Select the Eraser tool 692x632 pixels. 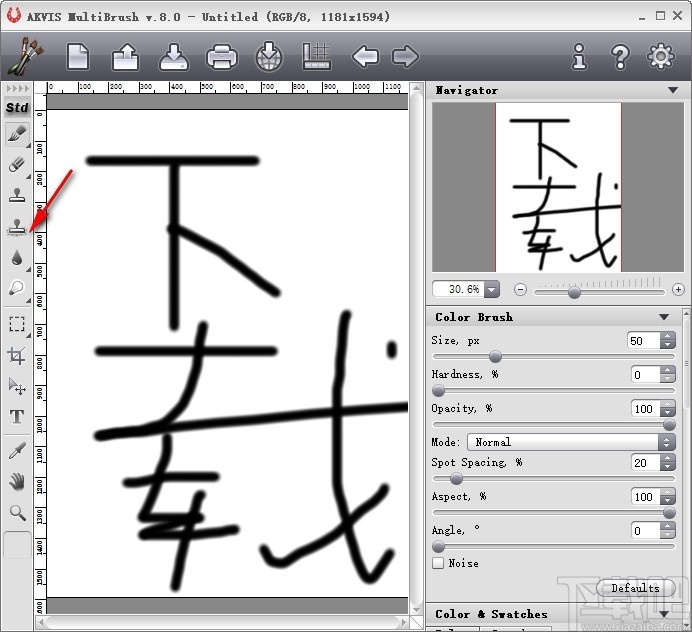point(18,165)
